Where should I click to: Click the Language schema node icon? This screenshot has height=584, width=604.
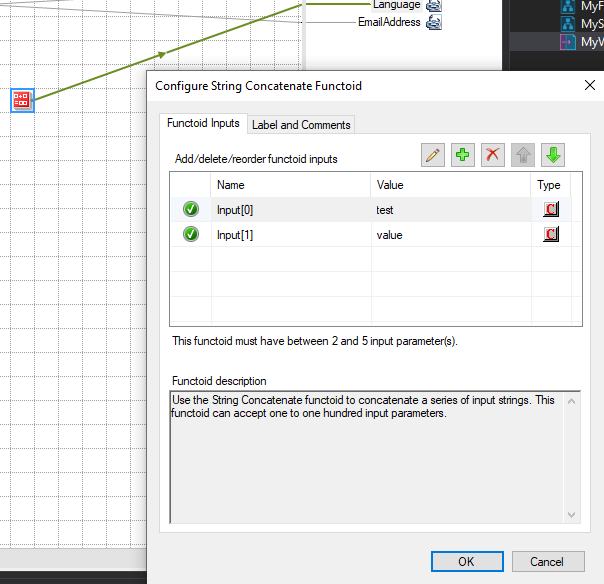(434, 5)
